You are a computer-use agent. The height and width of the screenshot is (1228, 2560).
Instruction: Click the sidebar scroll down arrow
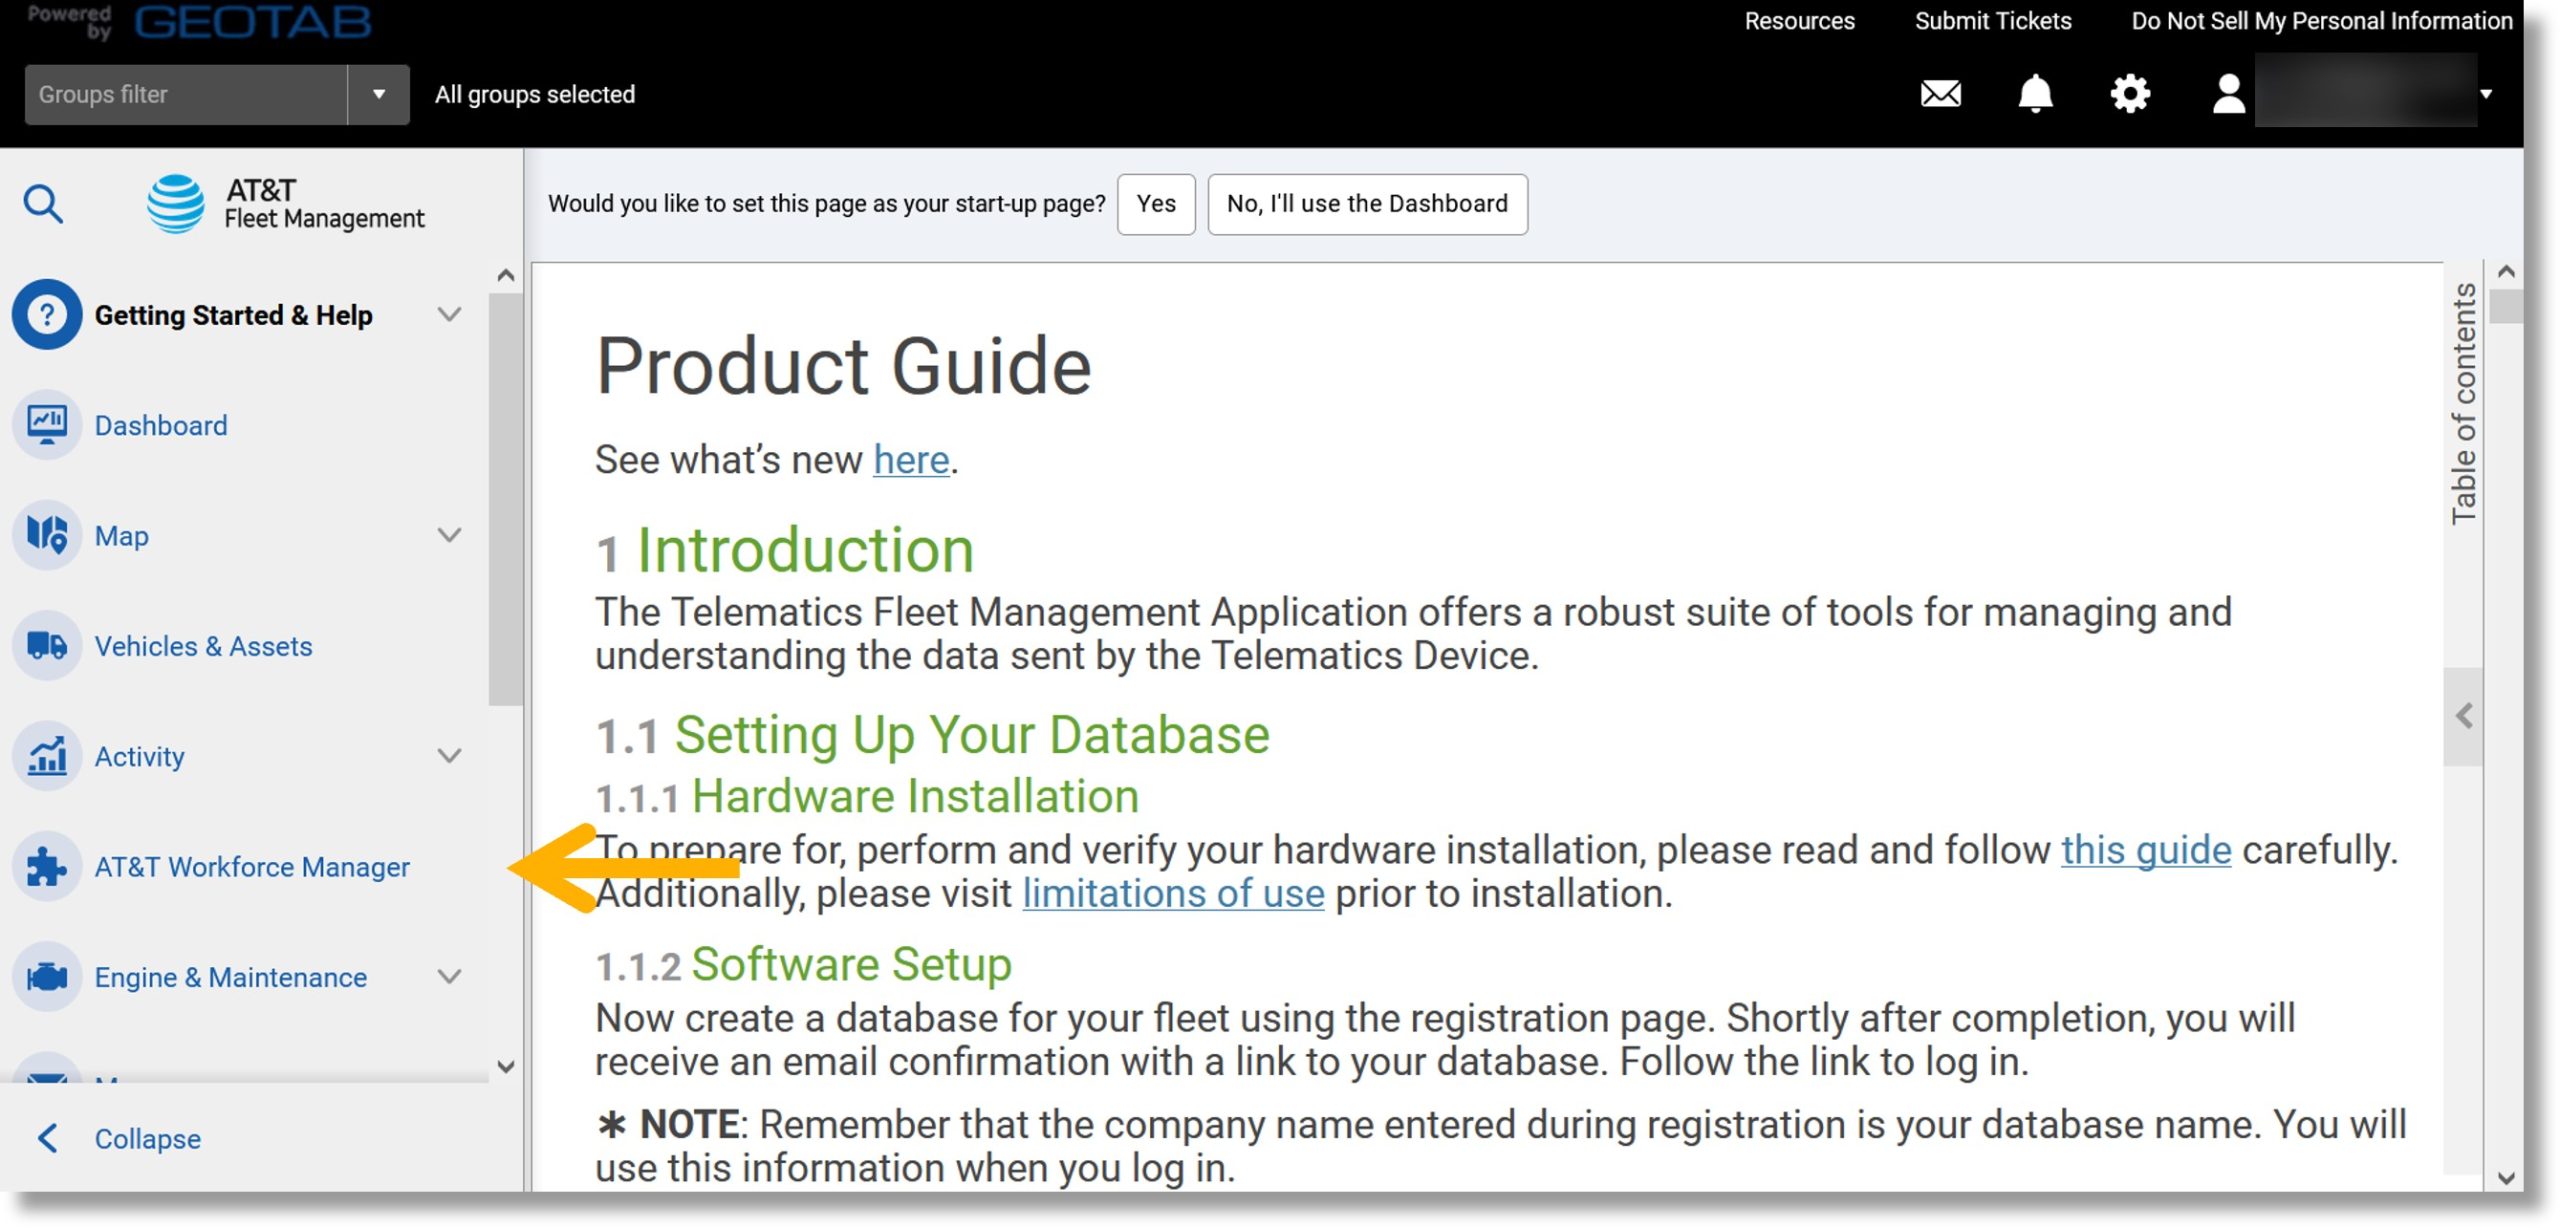point(506,1066)
